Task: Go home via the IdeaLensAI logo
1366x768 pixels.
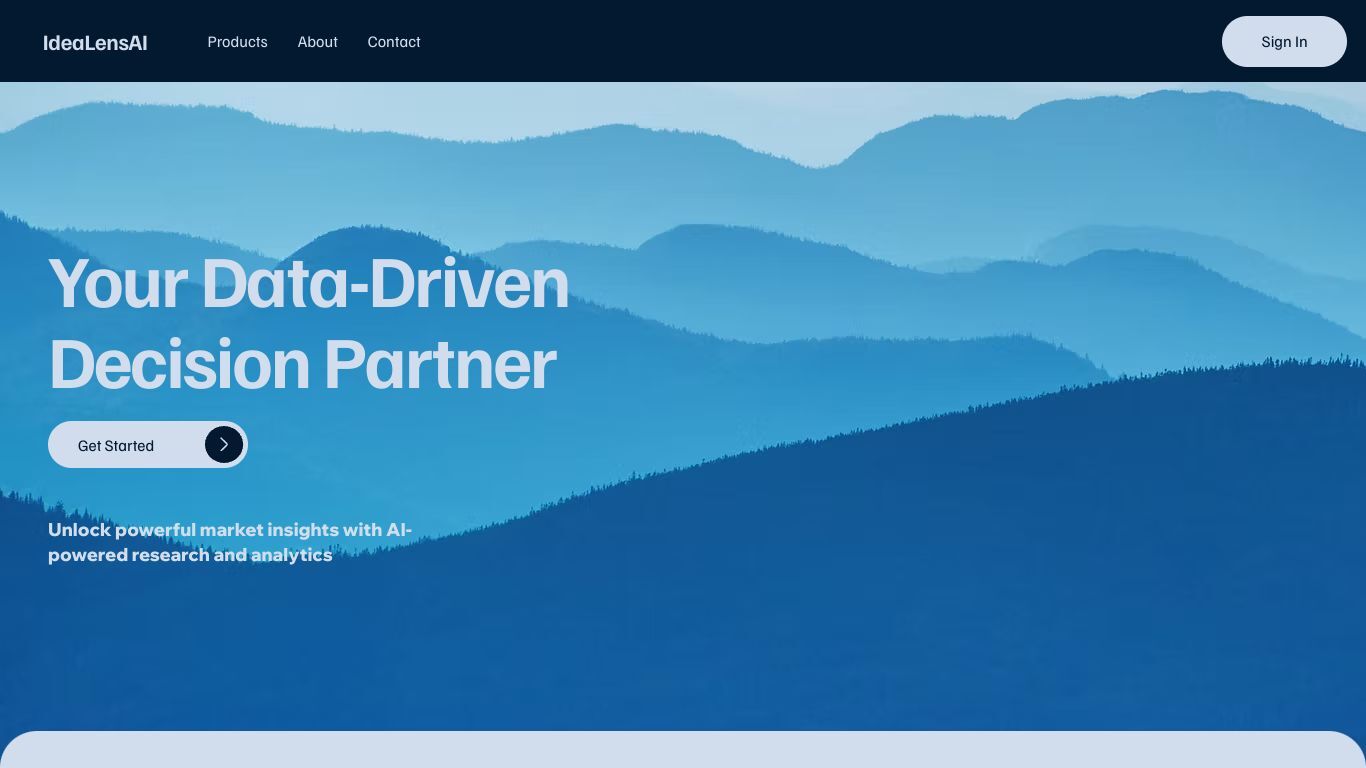Action: coord(95,42)
